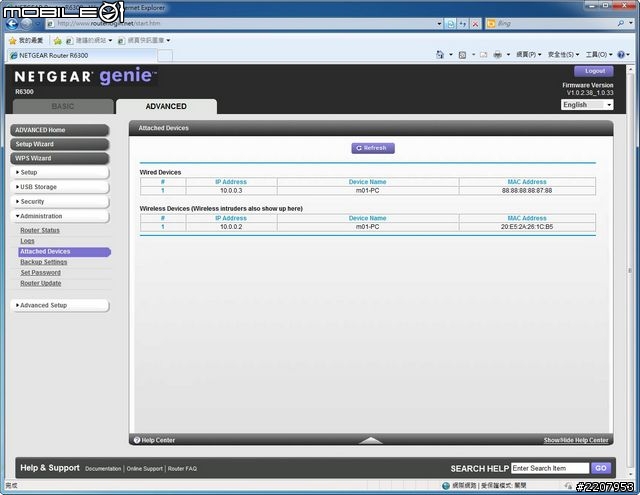Open the Router FAQ link
The image size is (640, 495).
pyautogui.click(x=182, y=468)
